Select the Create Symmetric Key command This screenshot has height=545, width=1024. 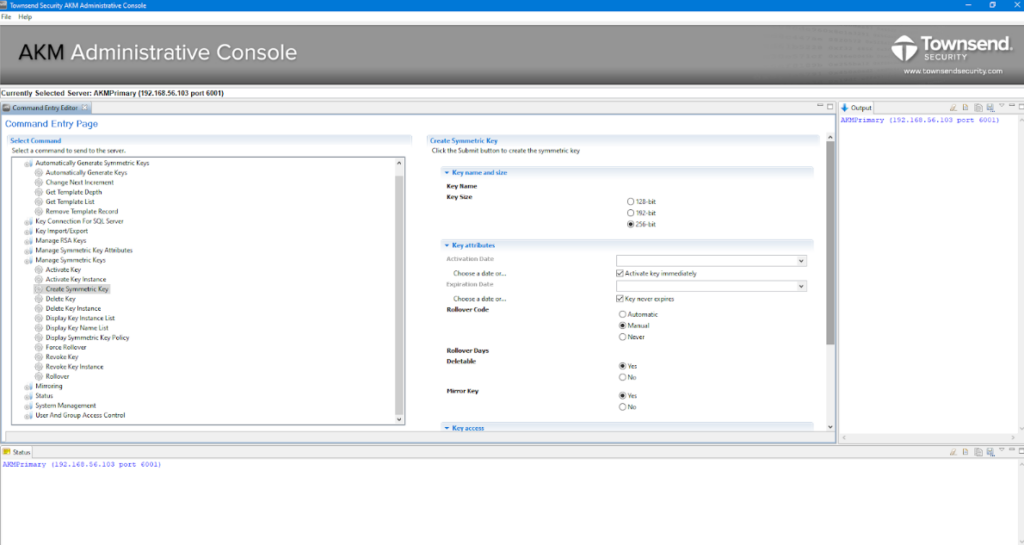coord(76,289)
